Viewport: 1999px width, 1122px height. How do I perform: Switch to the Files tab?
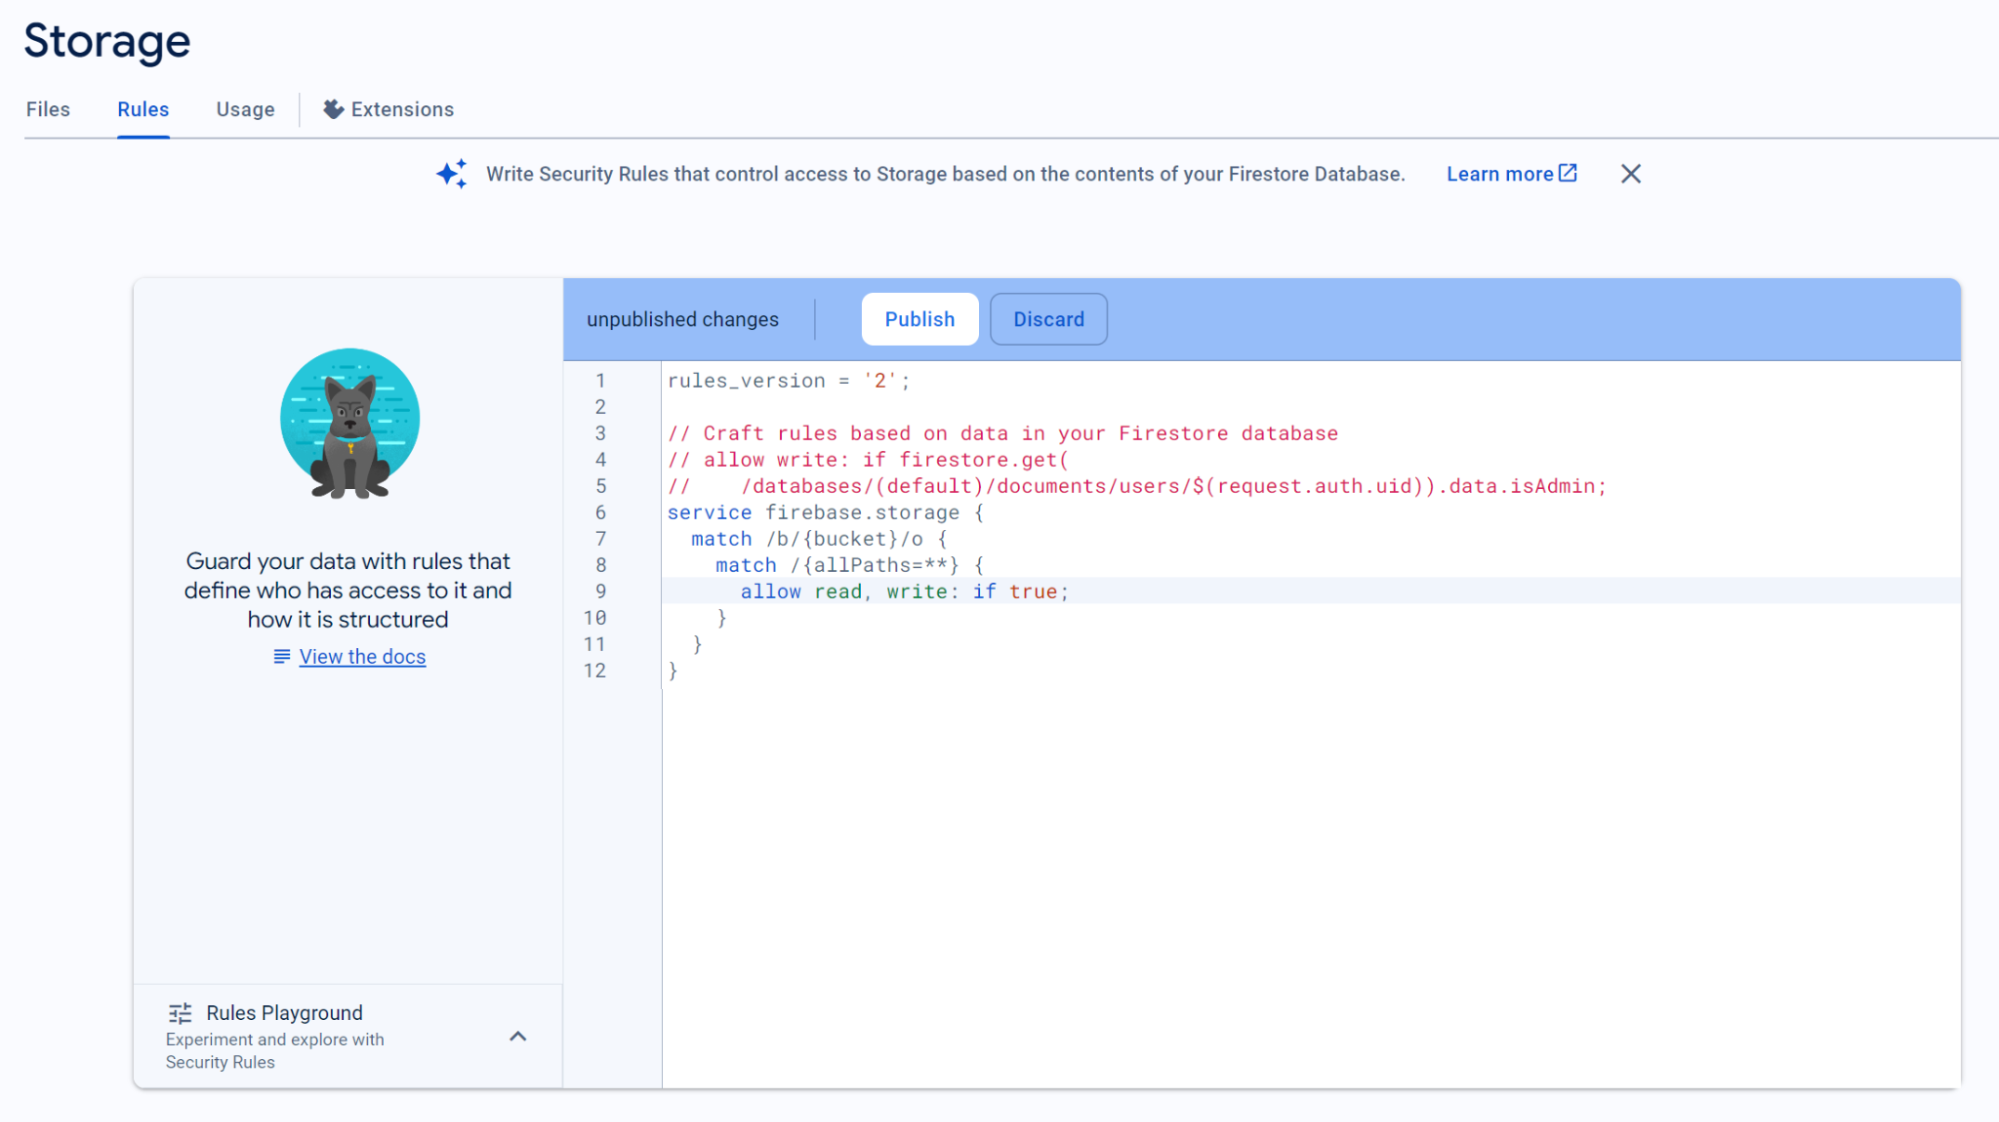47,109
